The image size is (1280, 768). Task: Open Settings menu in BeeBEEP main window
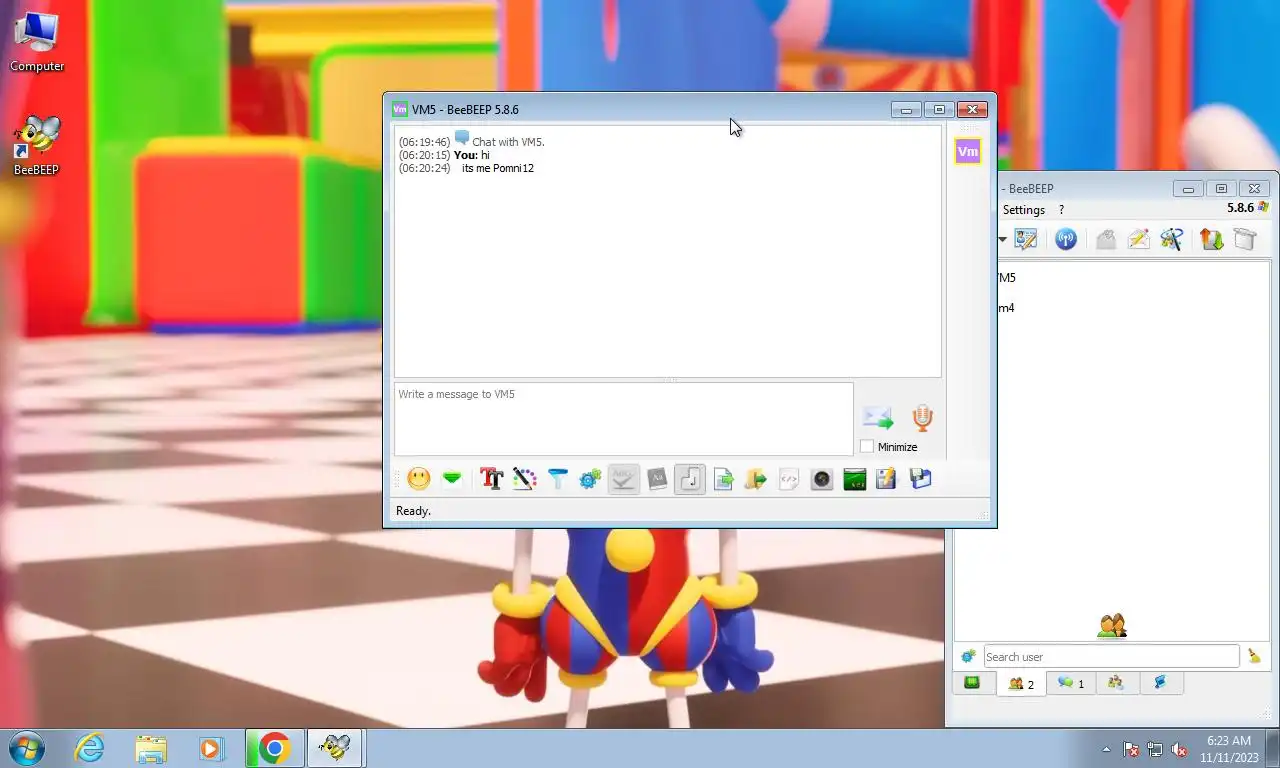pos(1024,210)
